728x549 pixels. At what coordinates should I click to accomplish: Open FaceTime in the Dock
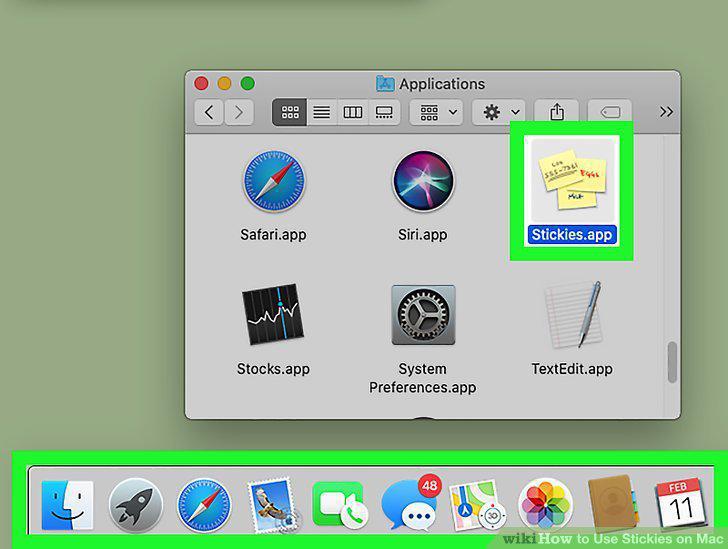340,506
